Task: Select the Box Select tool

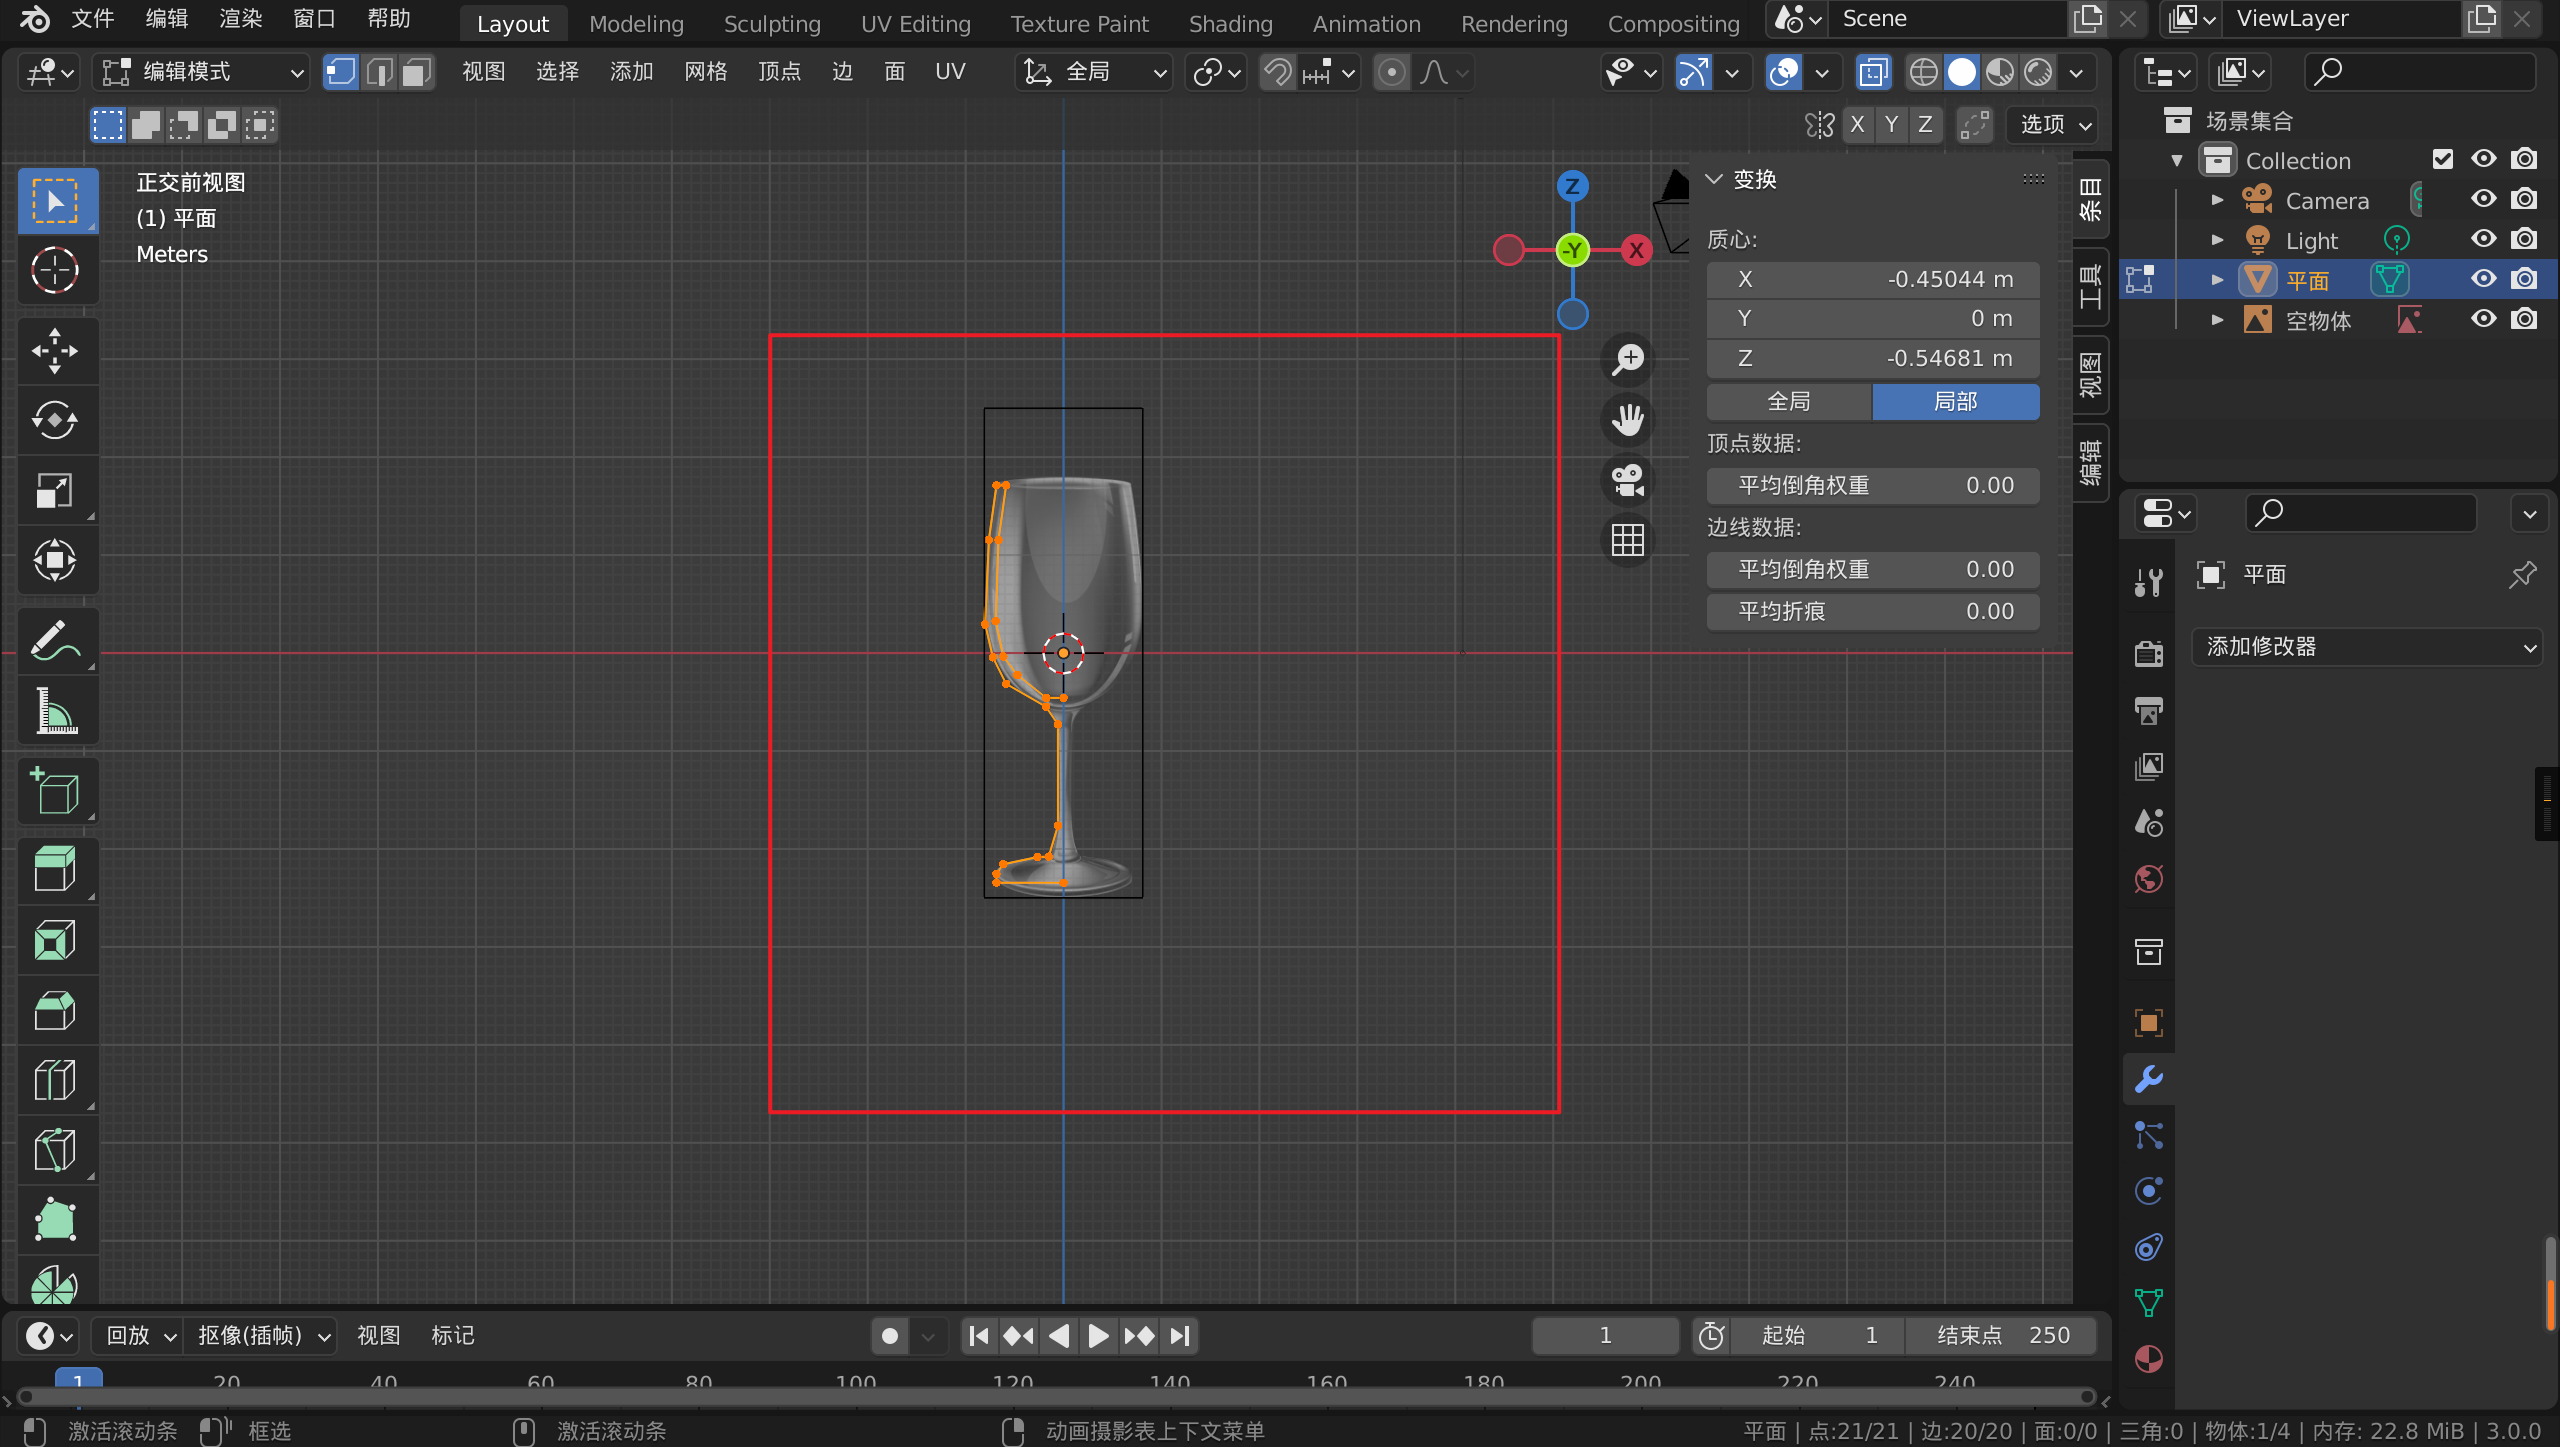Action: pos(56,201)
